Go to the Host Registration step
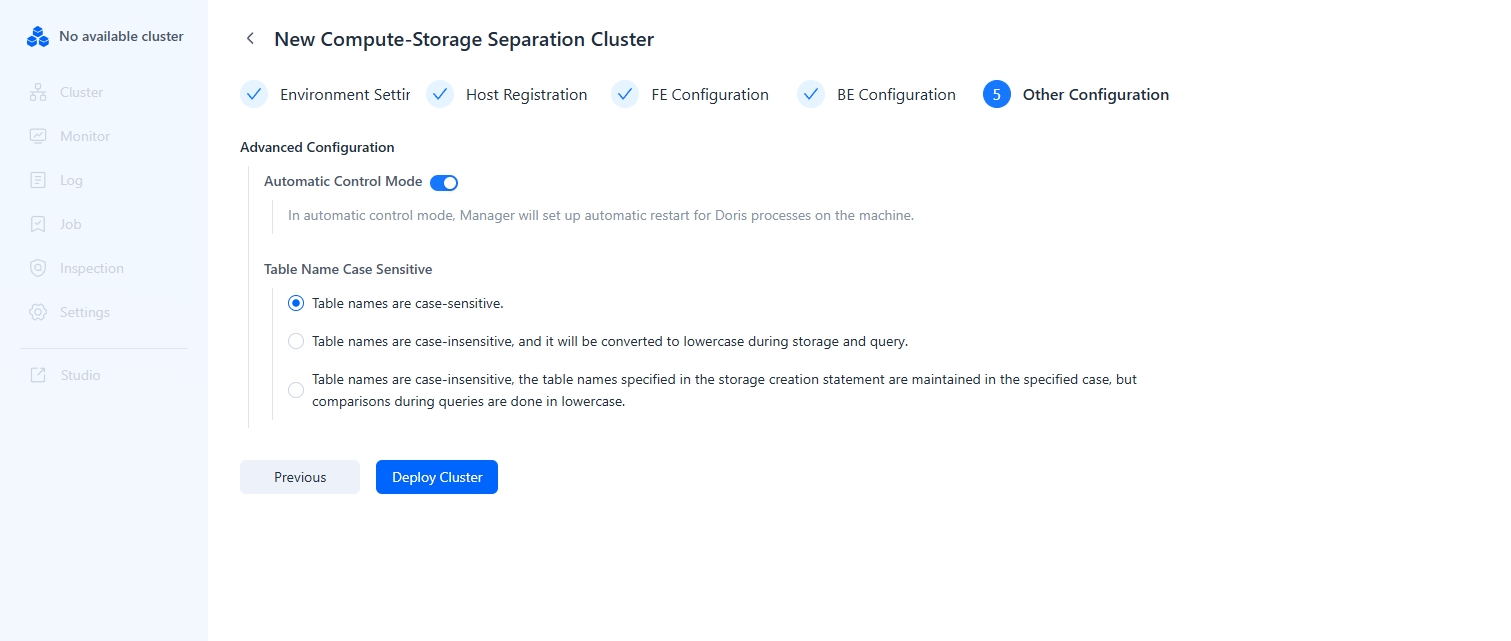The height and width of the screenshot is (641, 1511). 525,95
